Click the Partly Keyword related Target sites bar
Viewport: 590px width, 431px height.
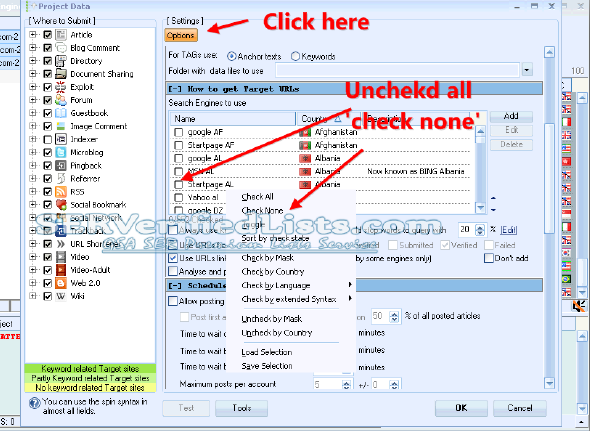pyautogui.click(x=90, y=378)
